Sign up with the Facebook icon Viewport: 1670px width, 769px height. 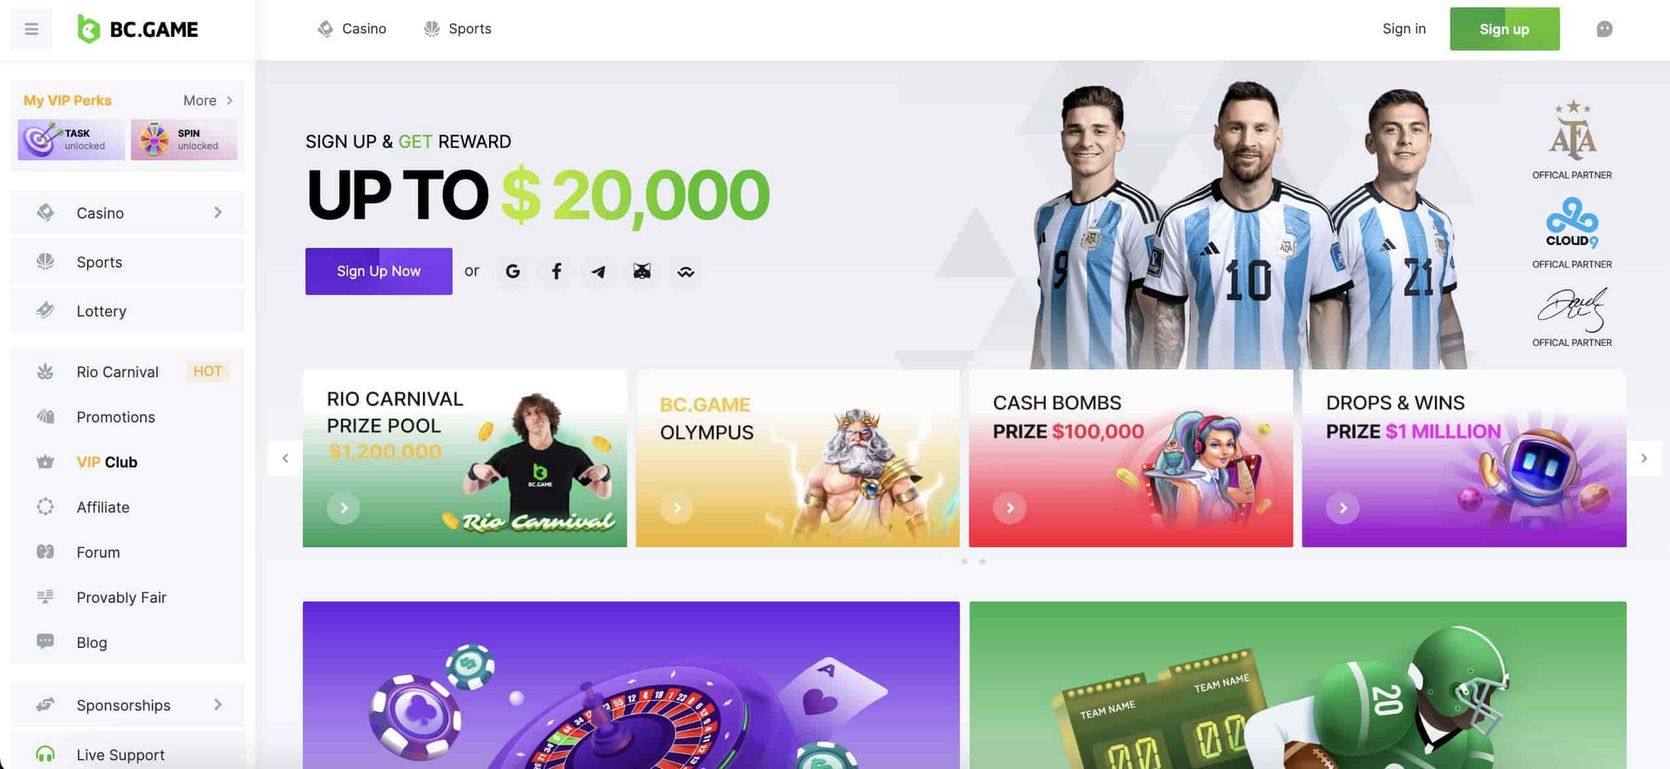(x=556, y=271)
